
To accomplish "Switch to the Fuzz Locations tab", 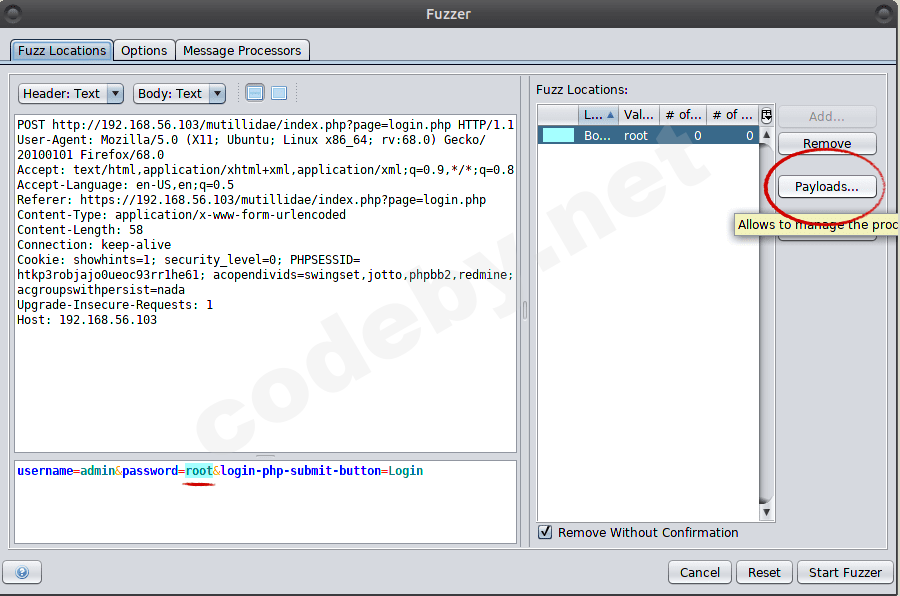I will click(x=61, y=51).
